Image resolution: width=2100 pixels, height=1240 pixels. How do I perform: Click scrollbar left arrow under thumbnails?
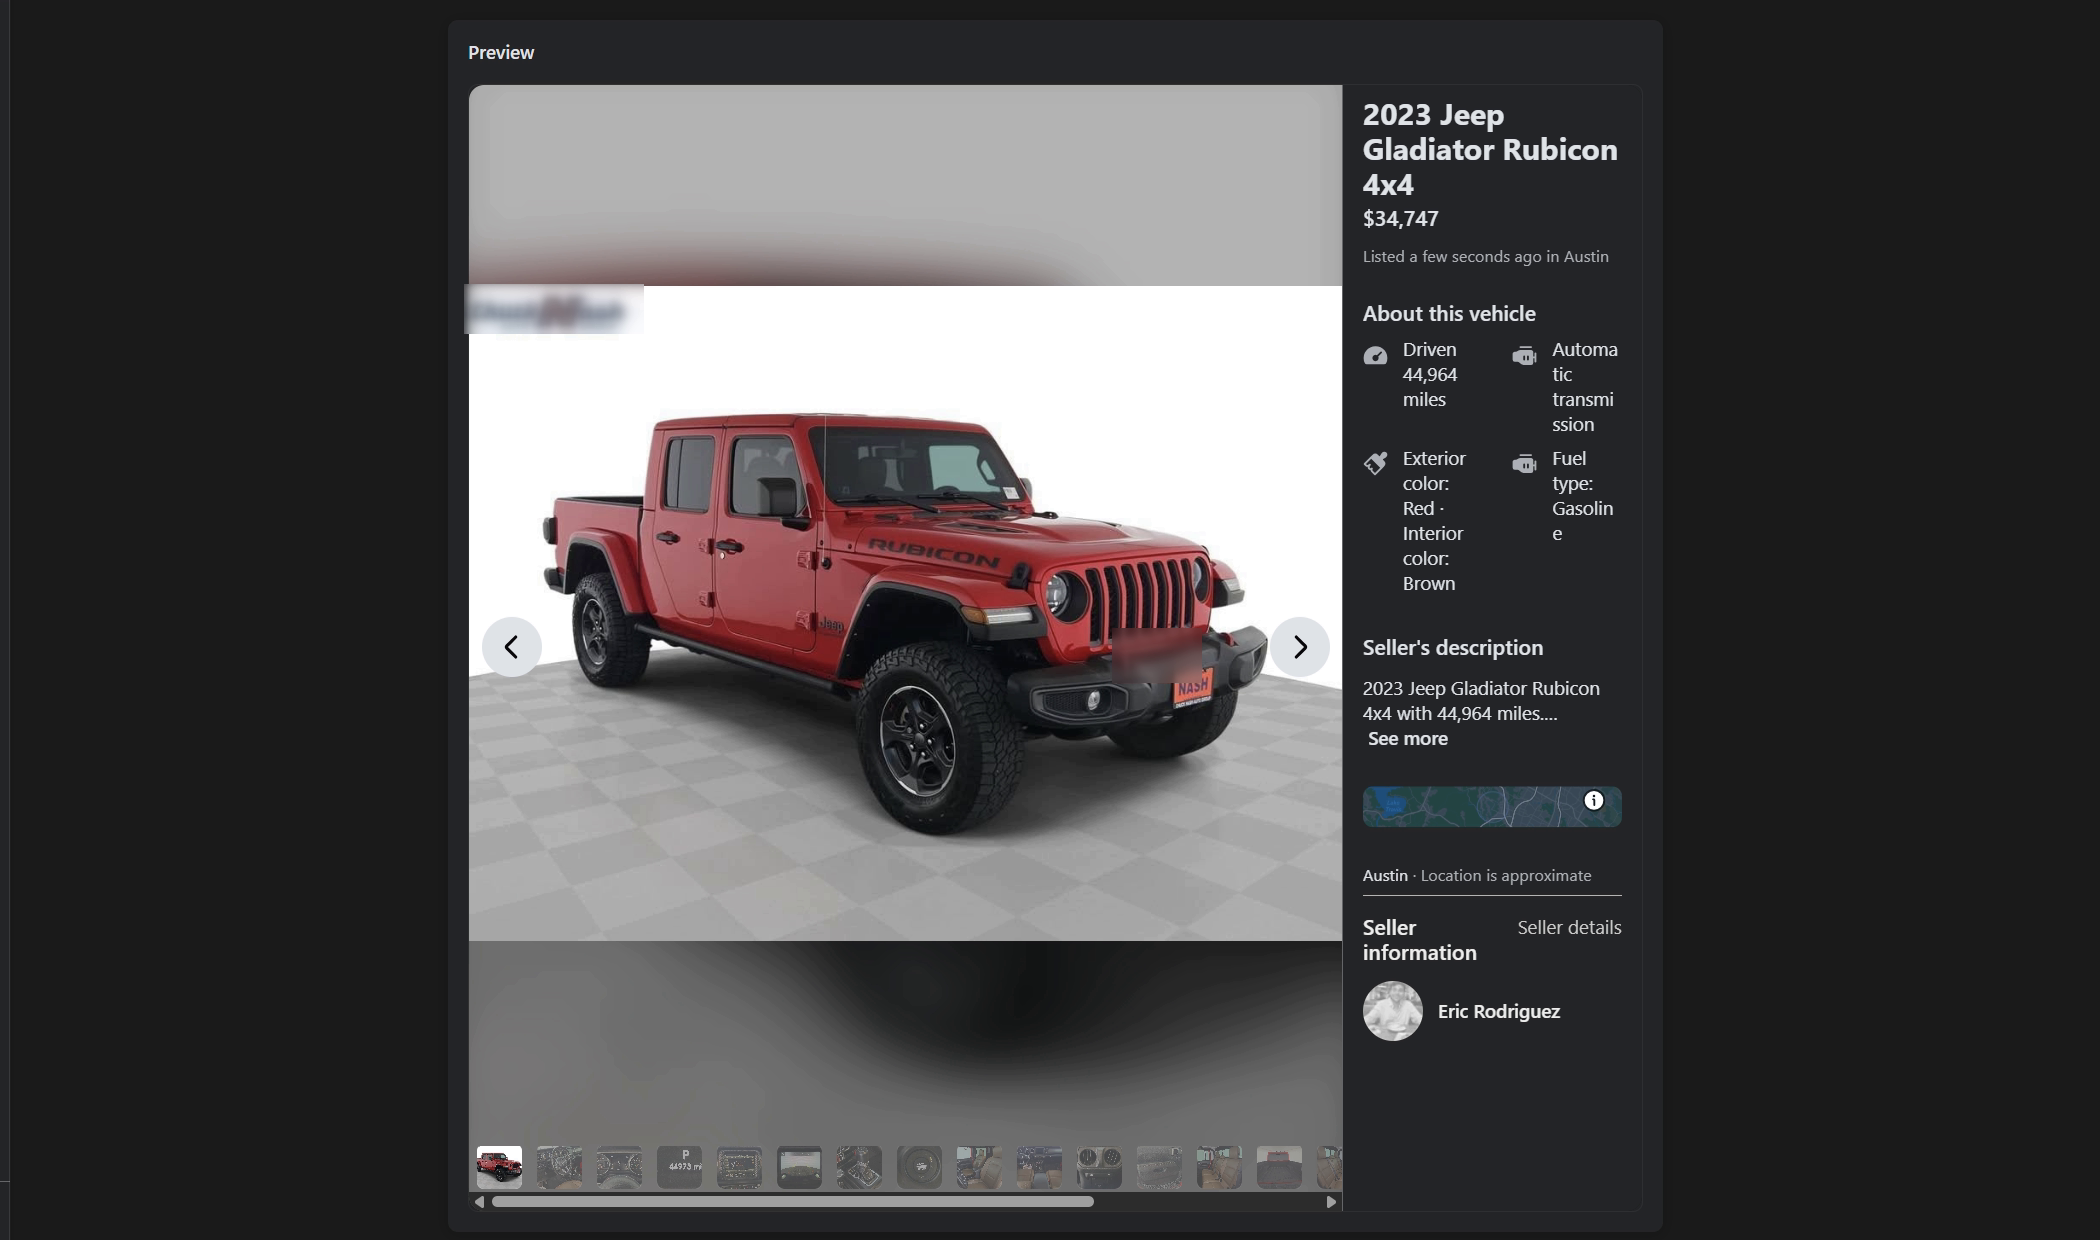tap(479, 1202)
